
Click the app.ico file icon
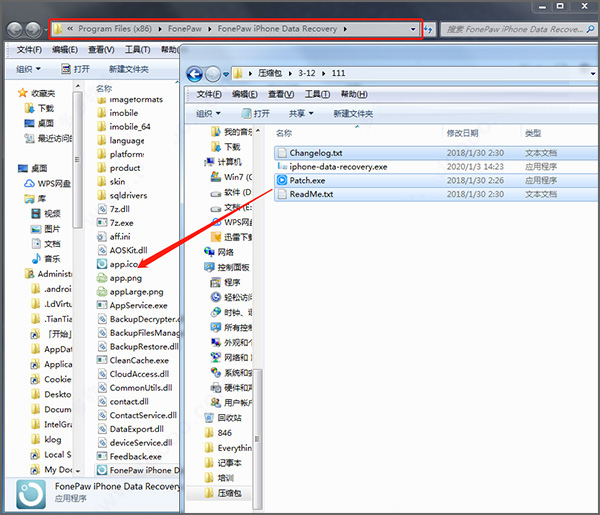tap(102, 264)
